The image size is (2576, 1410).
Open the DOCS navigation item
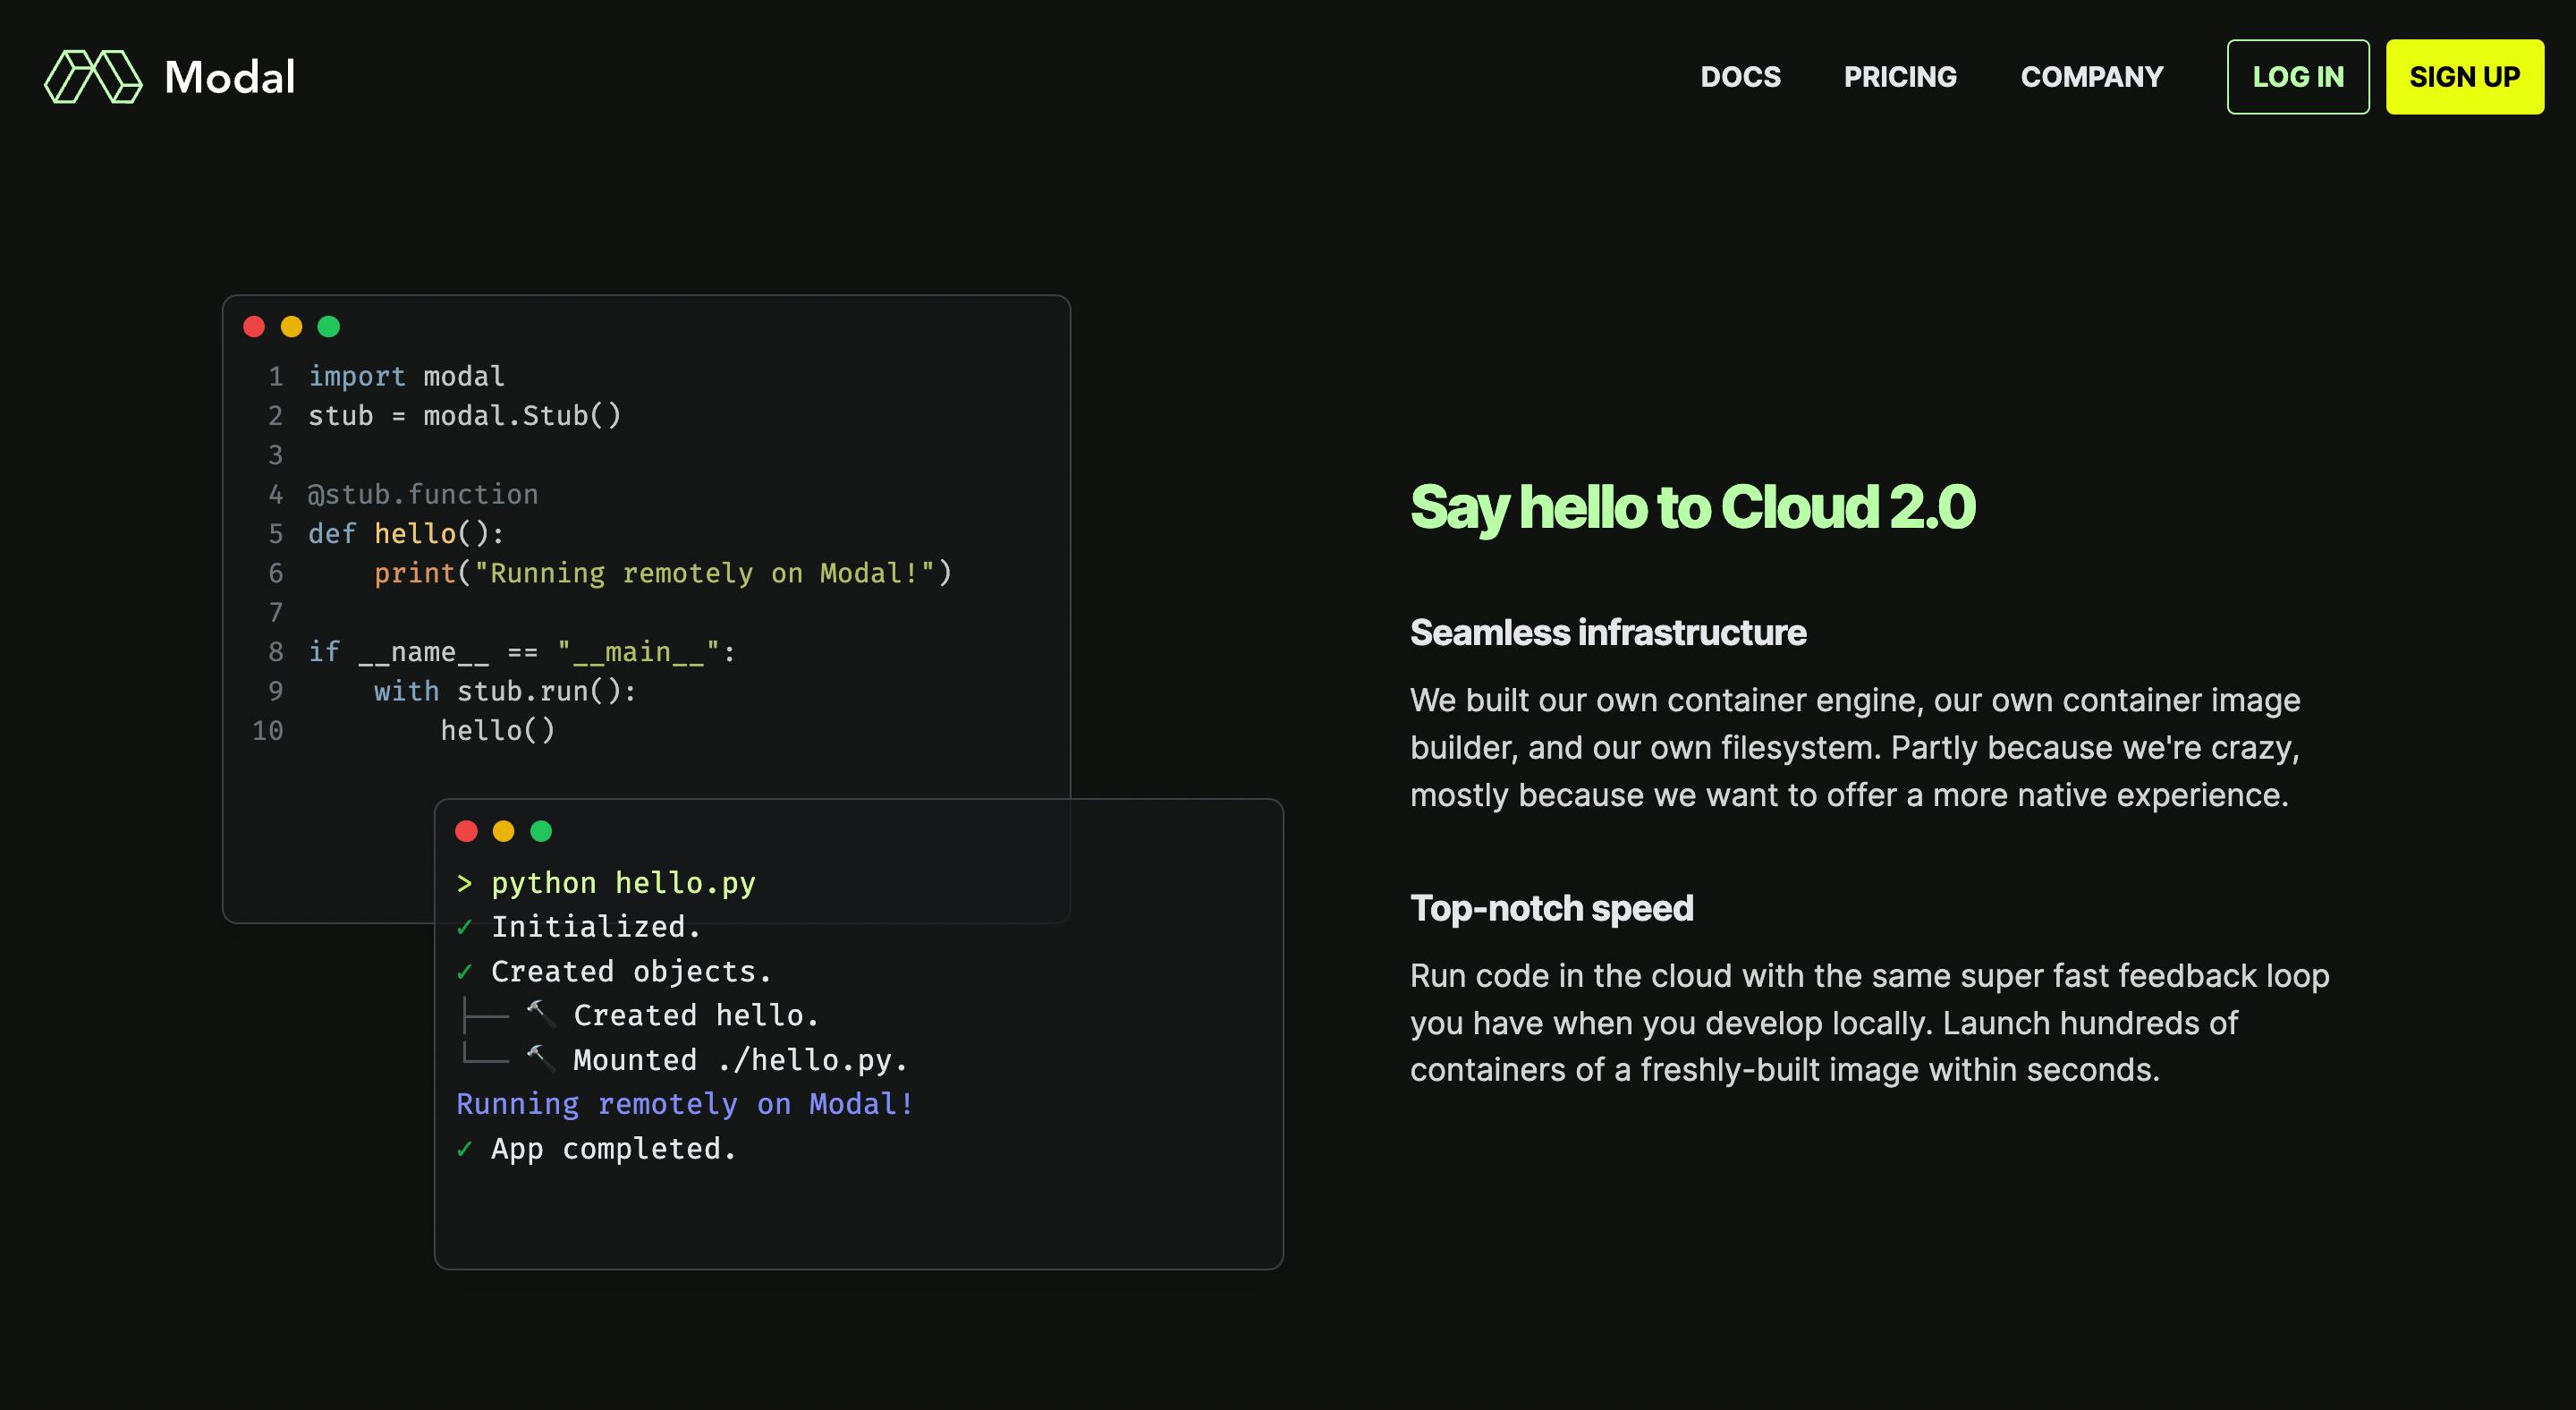1740,77
